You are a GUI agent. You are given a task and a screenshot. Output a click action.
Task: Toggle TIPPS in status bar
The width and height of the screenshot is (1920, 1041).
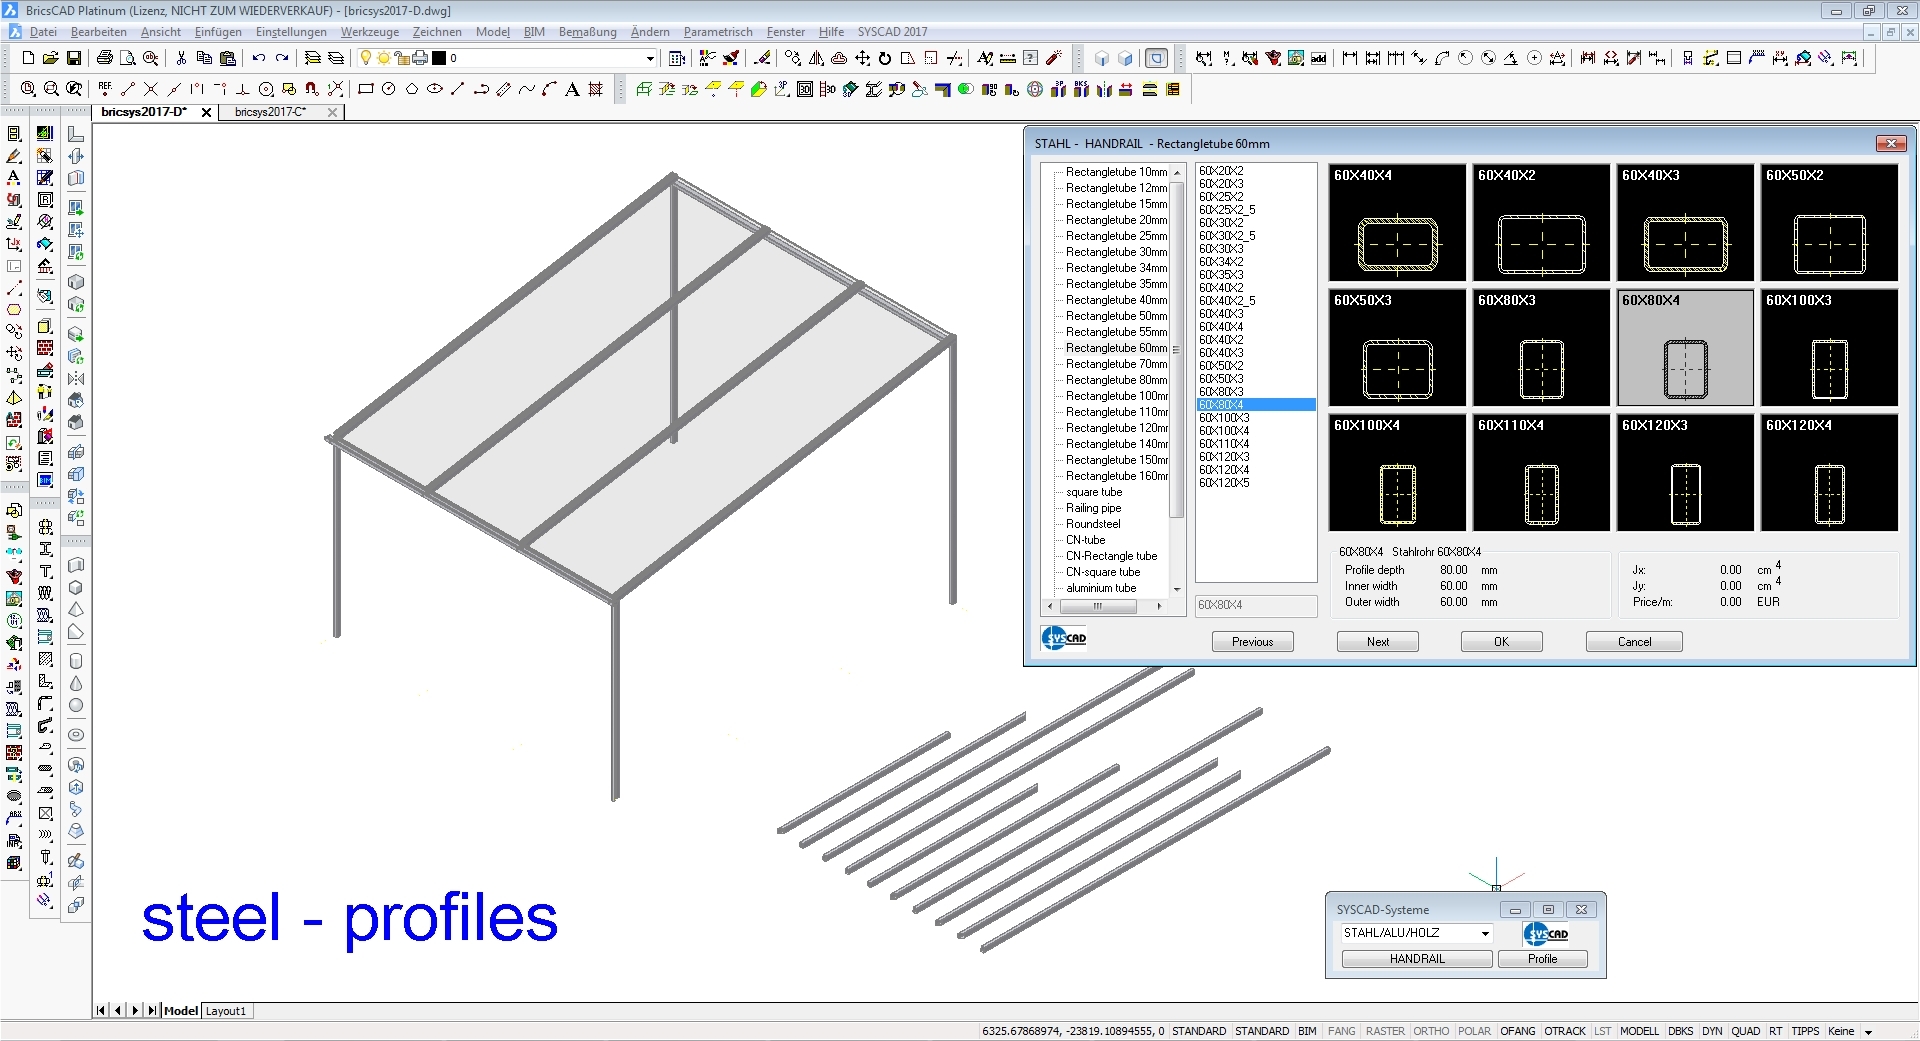[x=1805, y=1031]
